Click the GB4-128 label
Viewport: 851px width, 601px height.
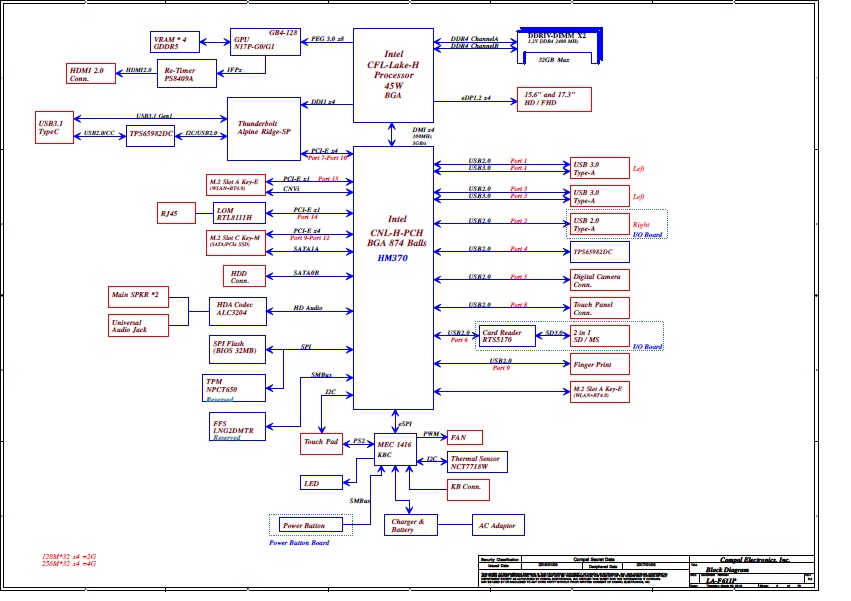(x=283, y=33)
